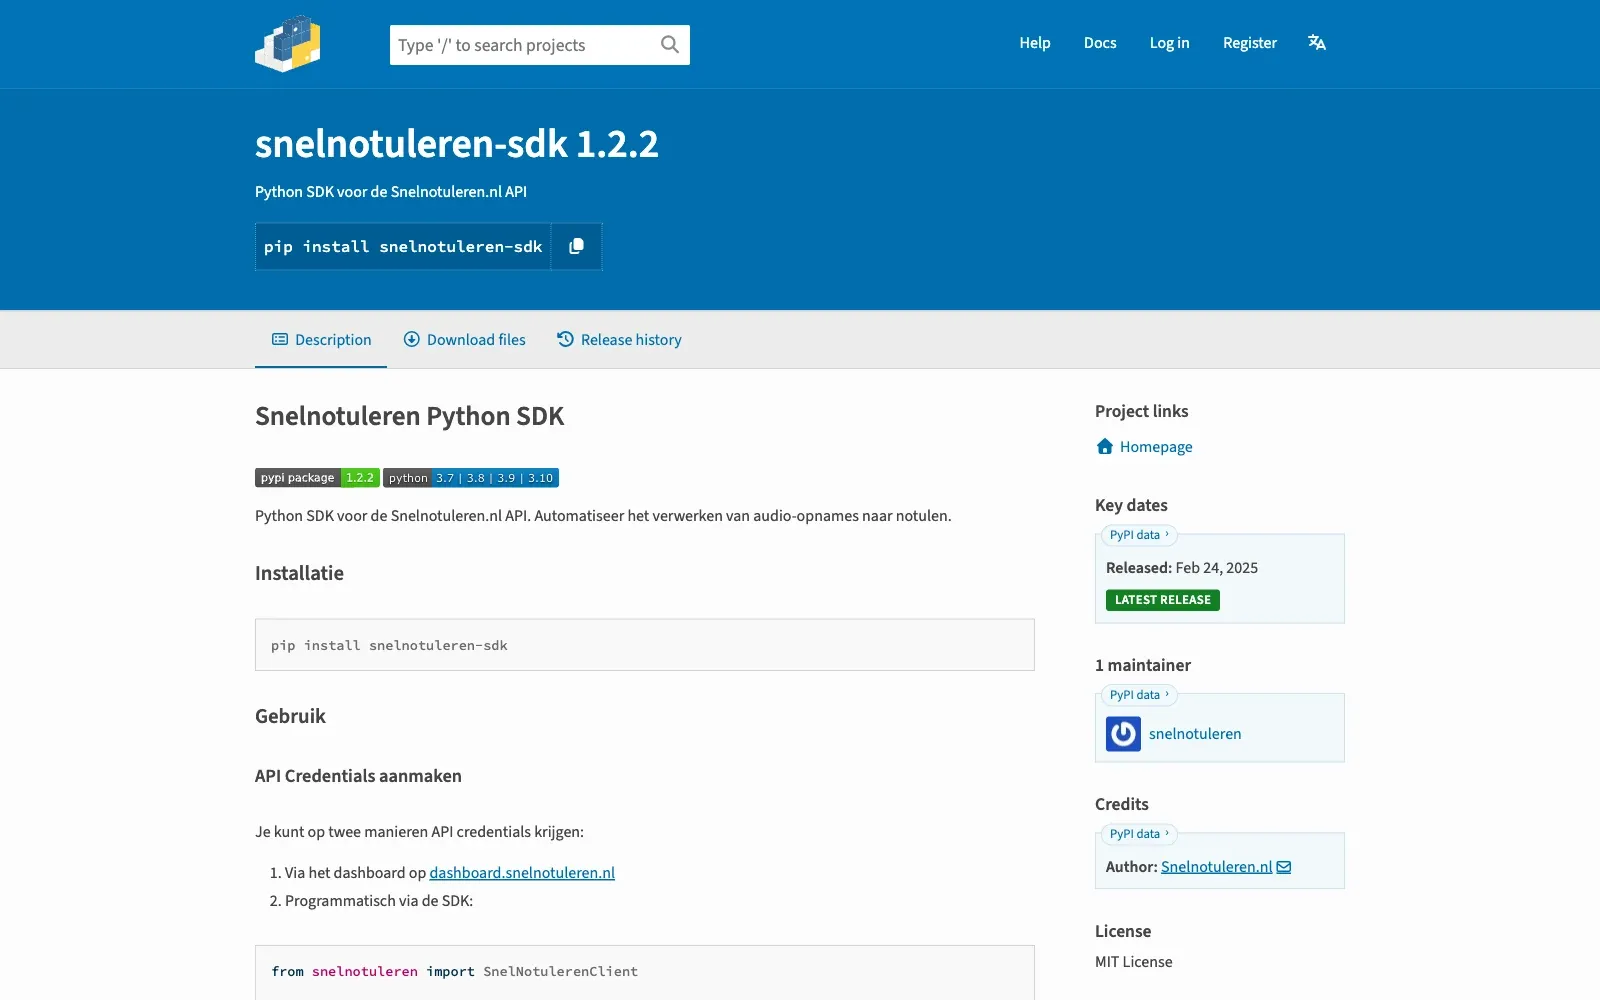This screenshot has width=1600, height=1000.
Task: Click the python versions badge
Action: 471,478
